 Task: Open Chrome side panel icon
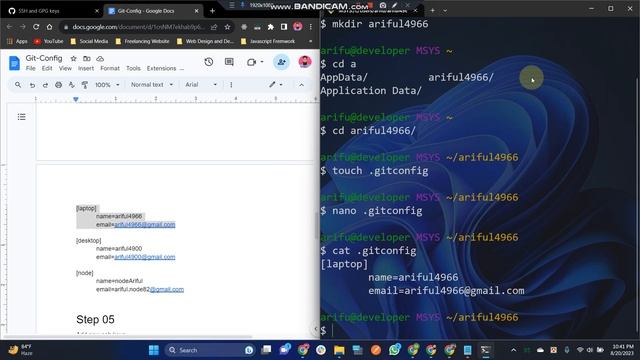(284, 27)
